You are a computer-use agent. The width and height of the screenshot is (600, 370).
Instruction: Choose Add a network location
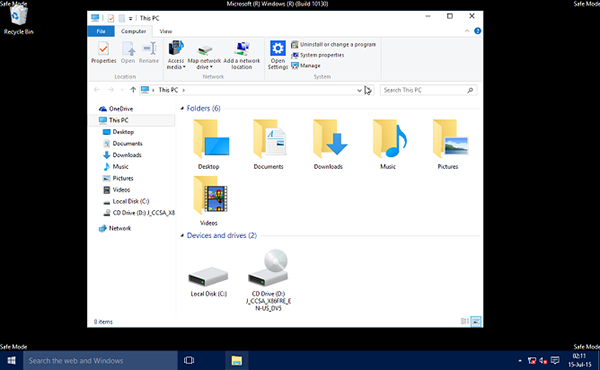coord(241,55)
